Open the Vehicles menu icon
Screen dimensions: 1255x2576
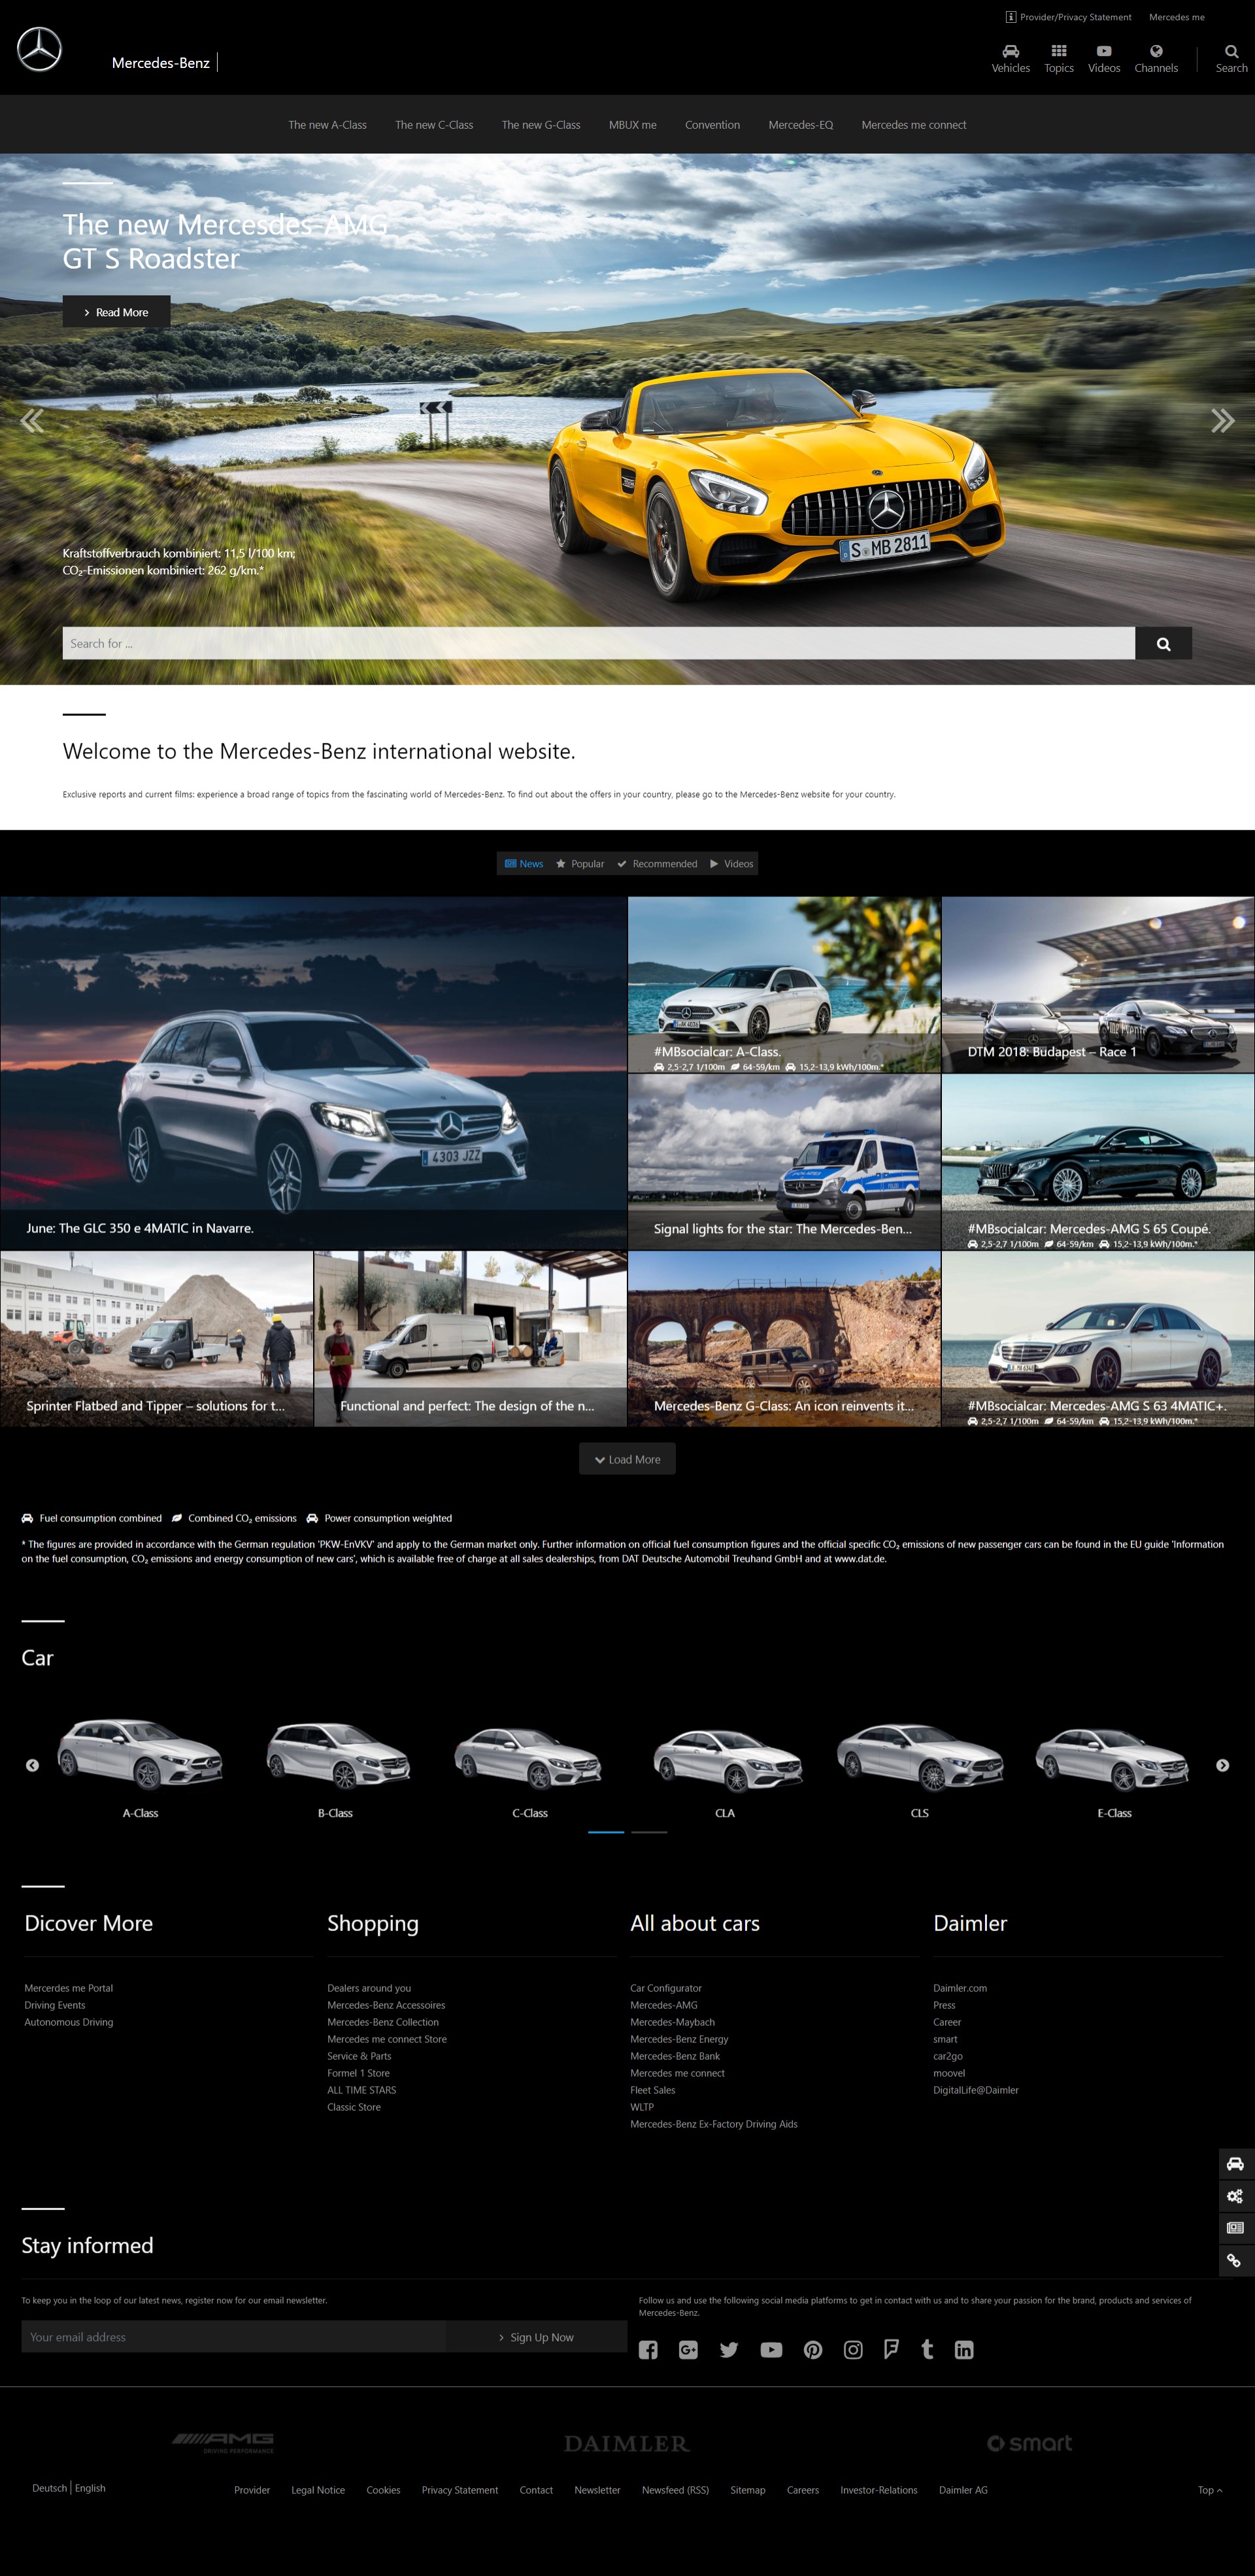(x=1010, y=52)
